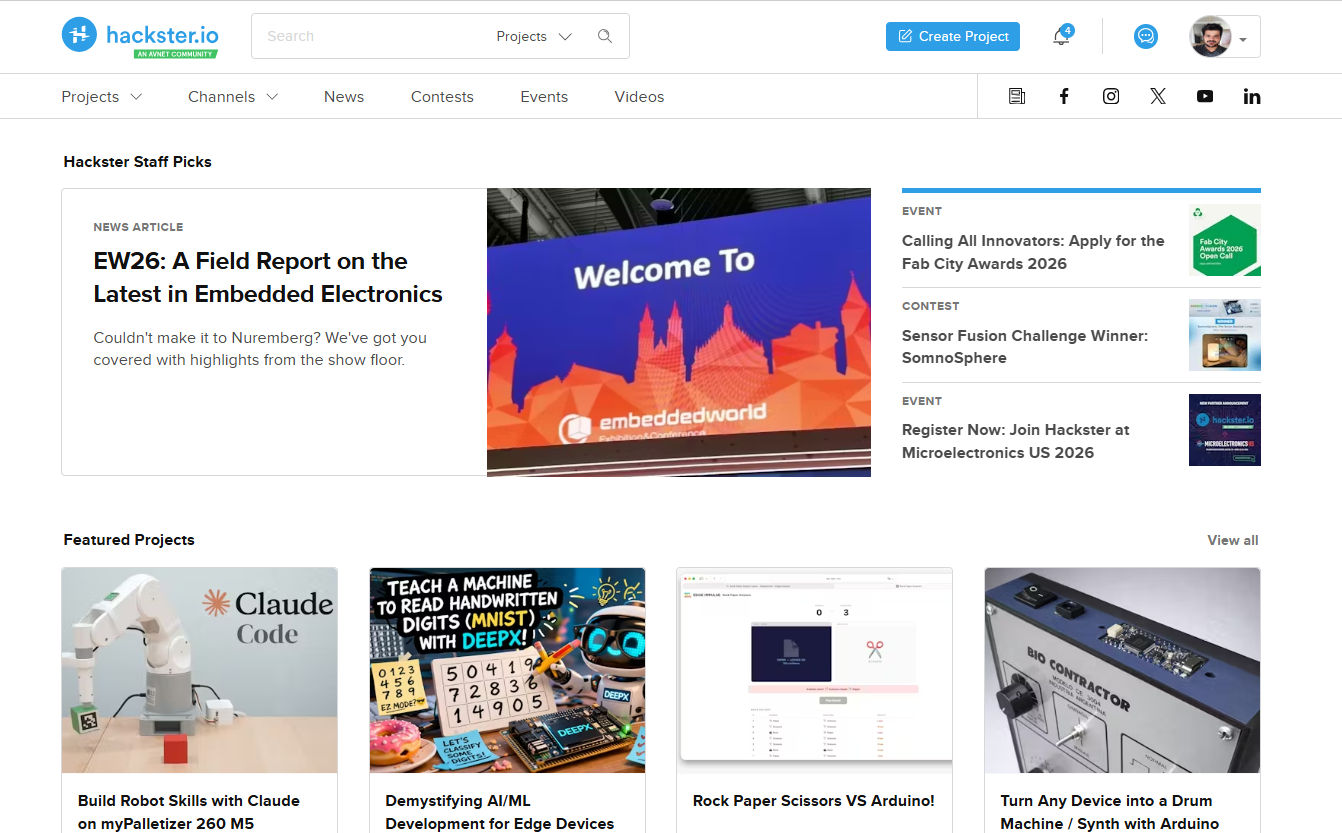Viewport: 1342px width, 833px height.
Task: Go to the Videos section
Action: (639, 97)
